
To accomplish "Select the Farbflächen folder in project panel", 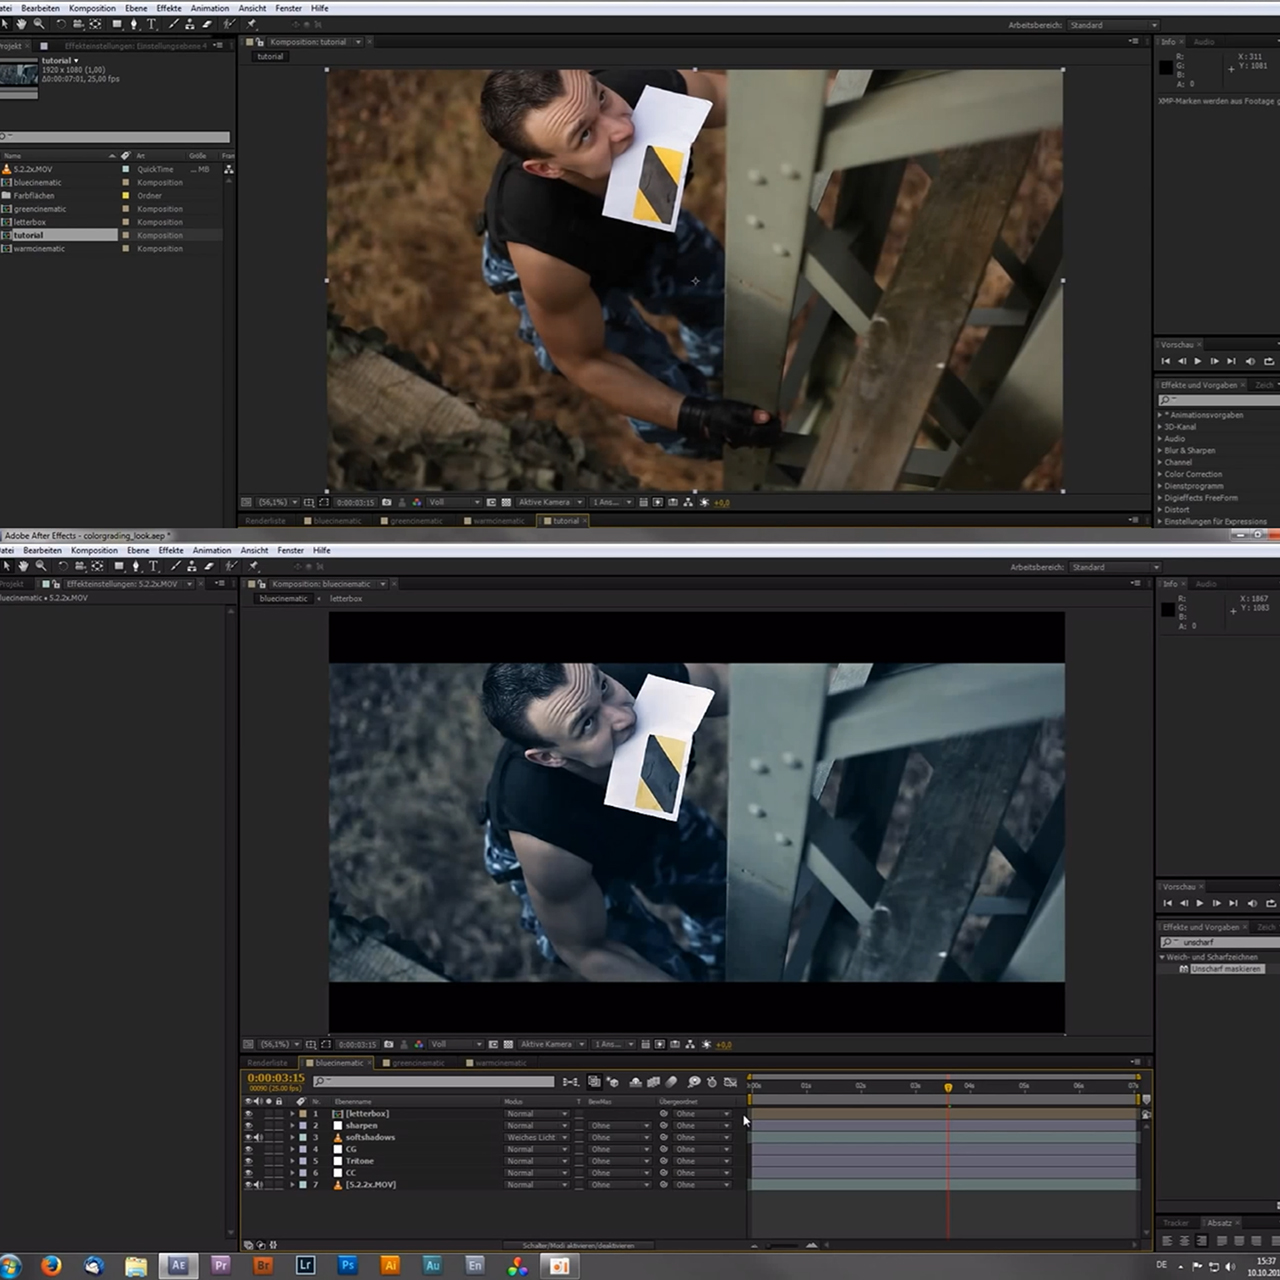I will (34, 195).
